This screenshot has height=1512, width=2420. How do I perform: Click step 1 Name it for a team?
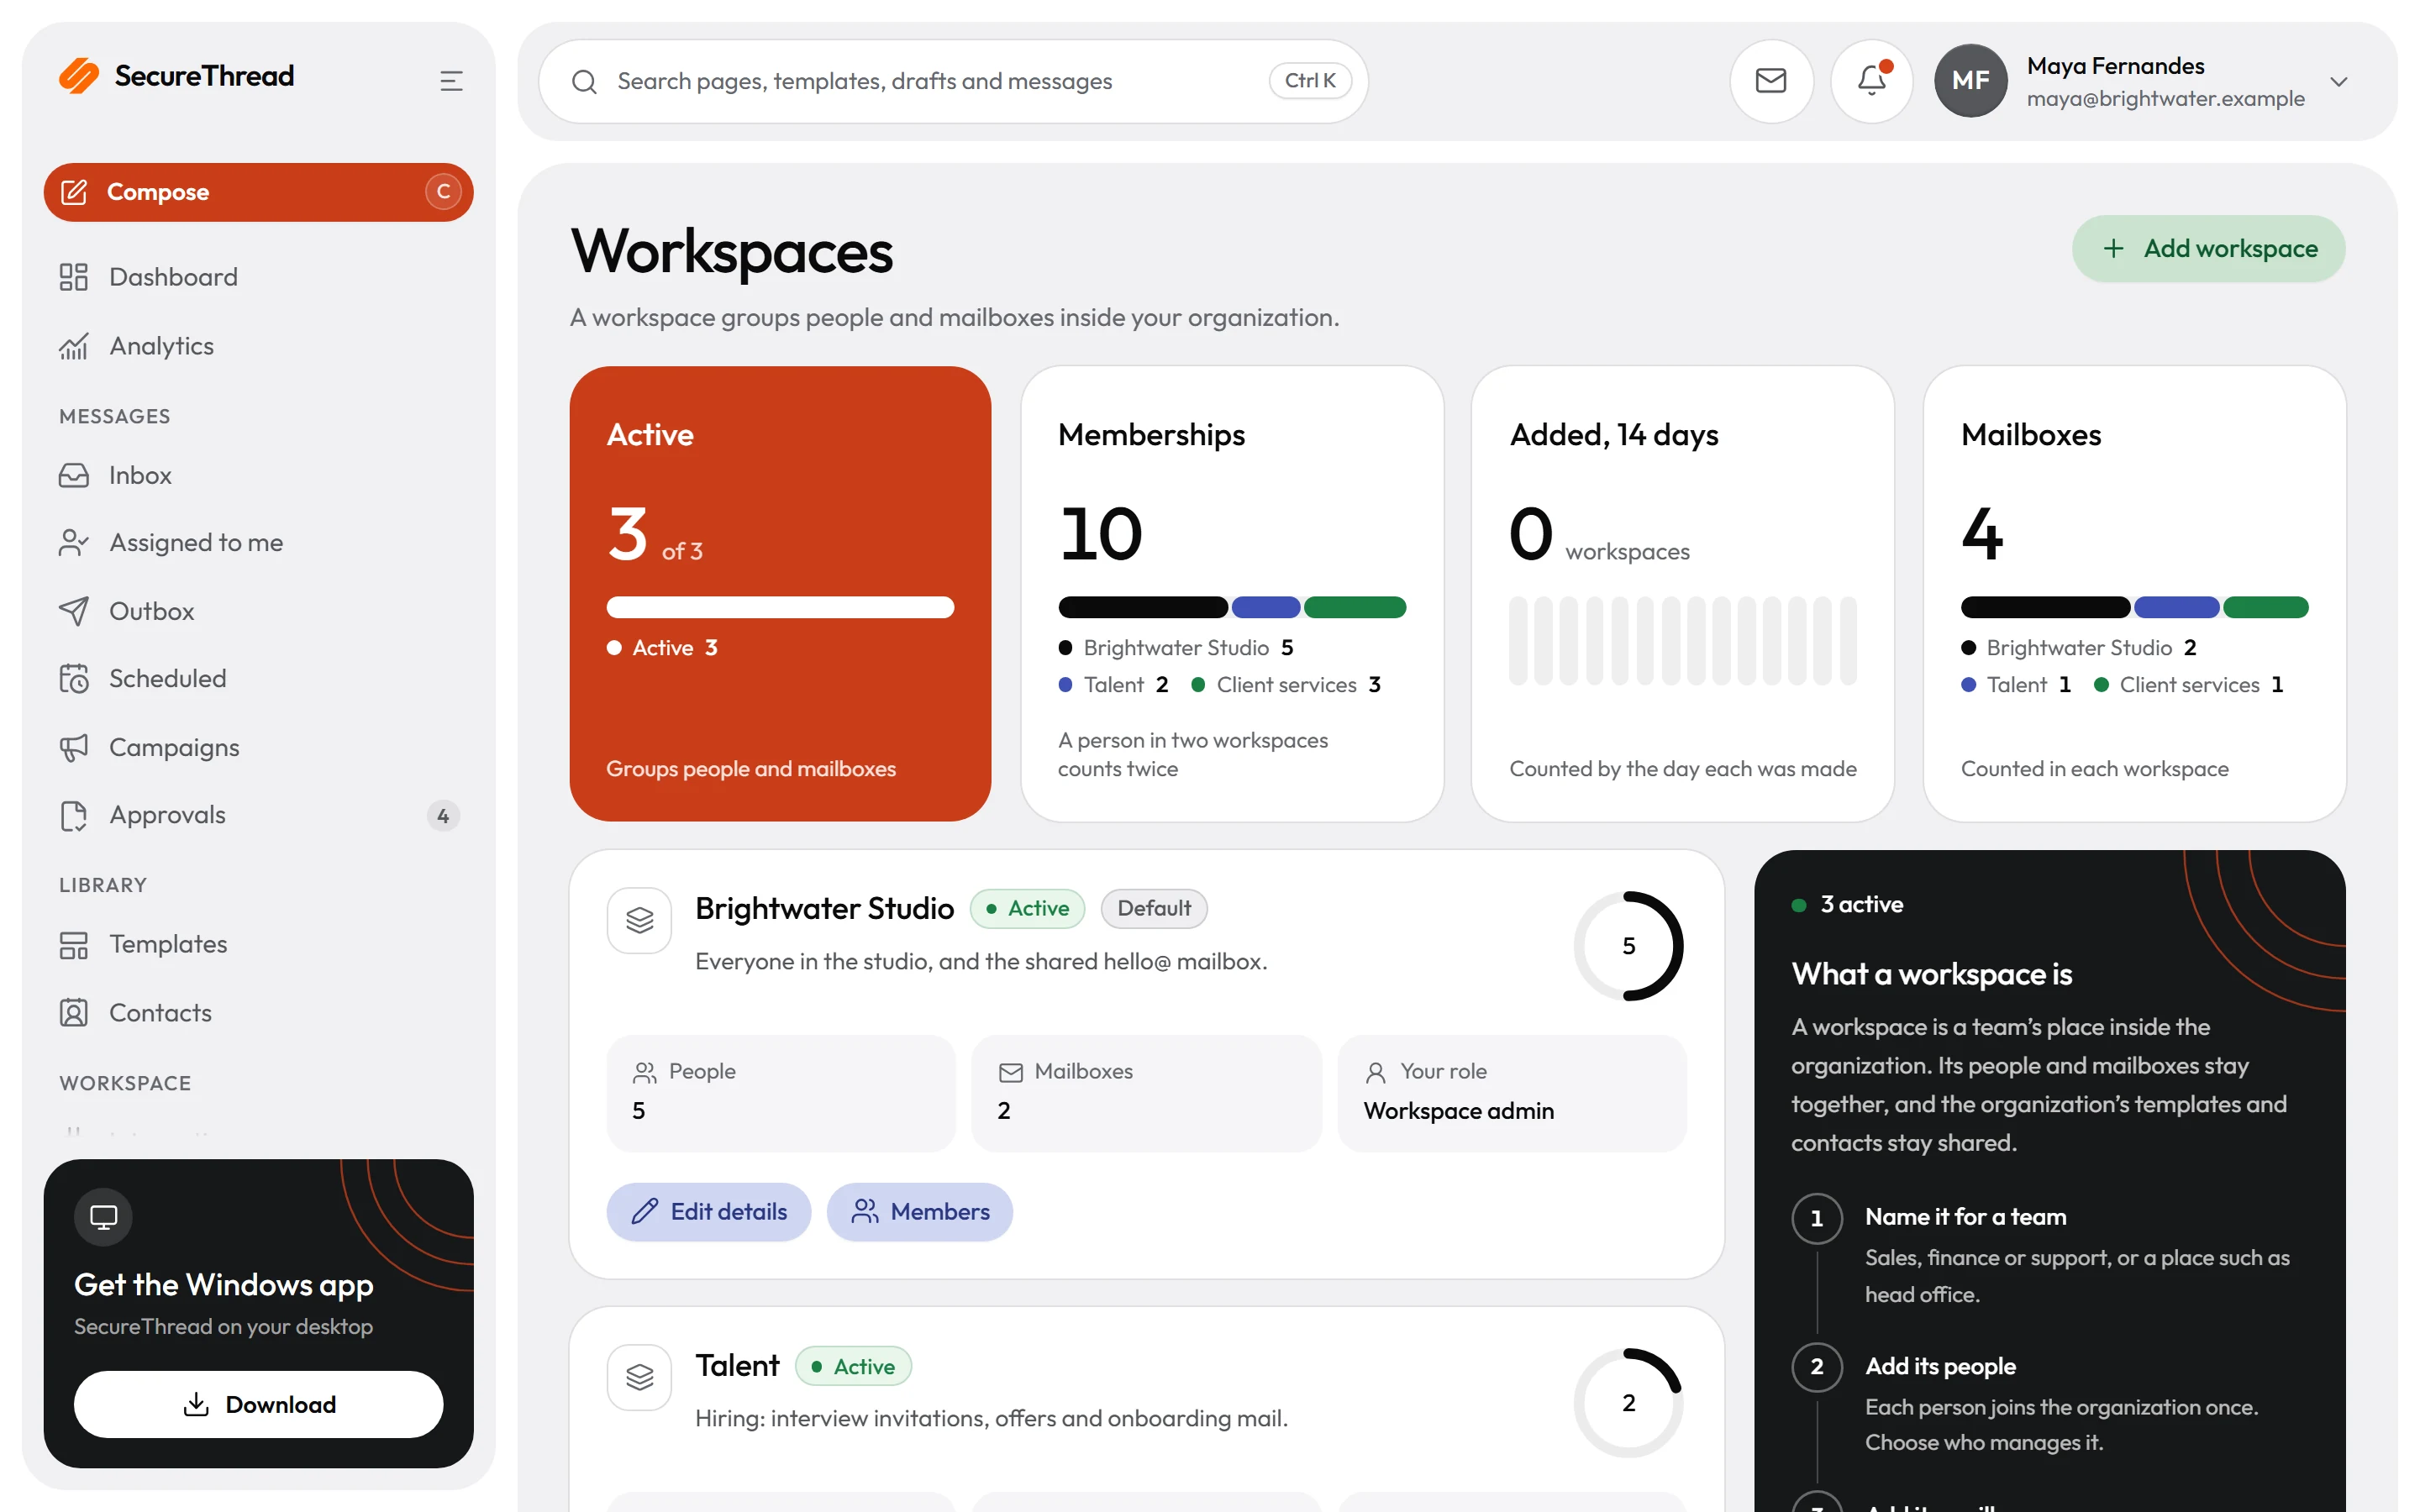(x=1965, y=1217)
